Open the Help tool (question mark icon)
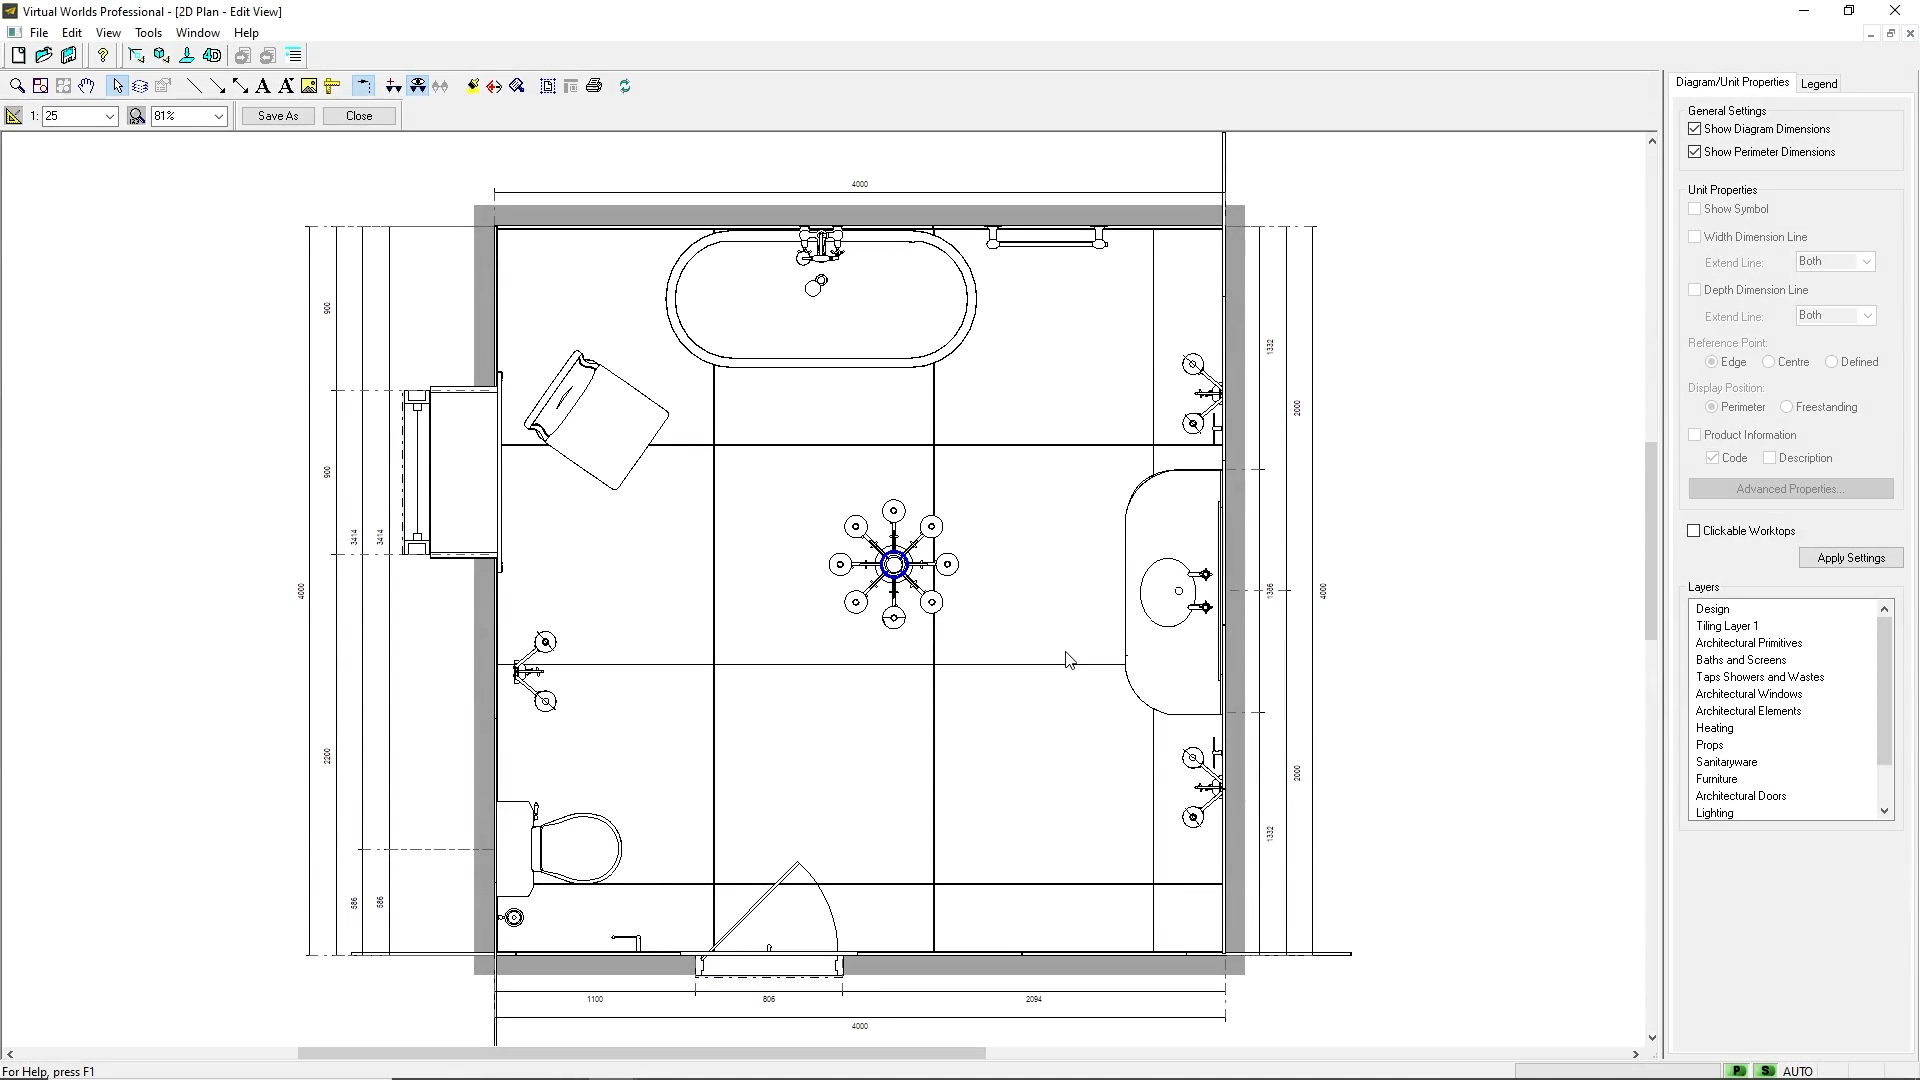The image size is (1920, 1080). tap(103, 56)
